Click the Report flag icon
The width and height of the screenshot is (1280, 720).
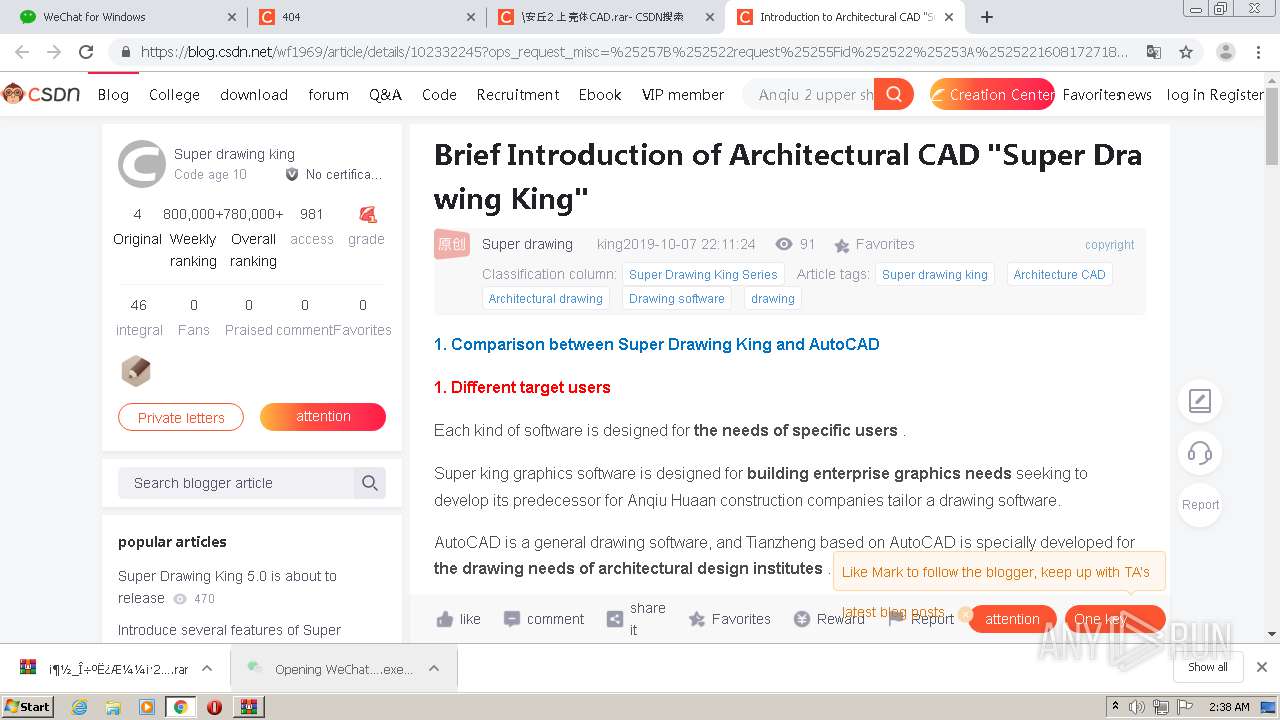[896, 619]
